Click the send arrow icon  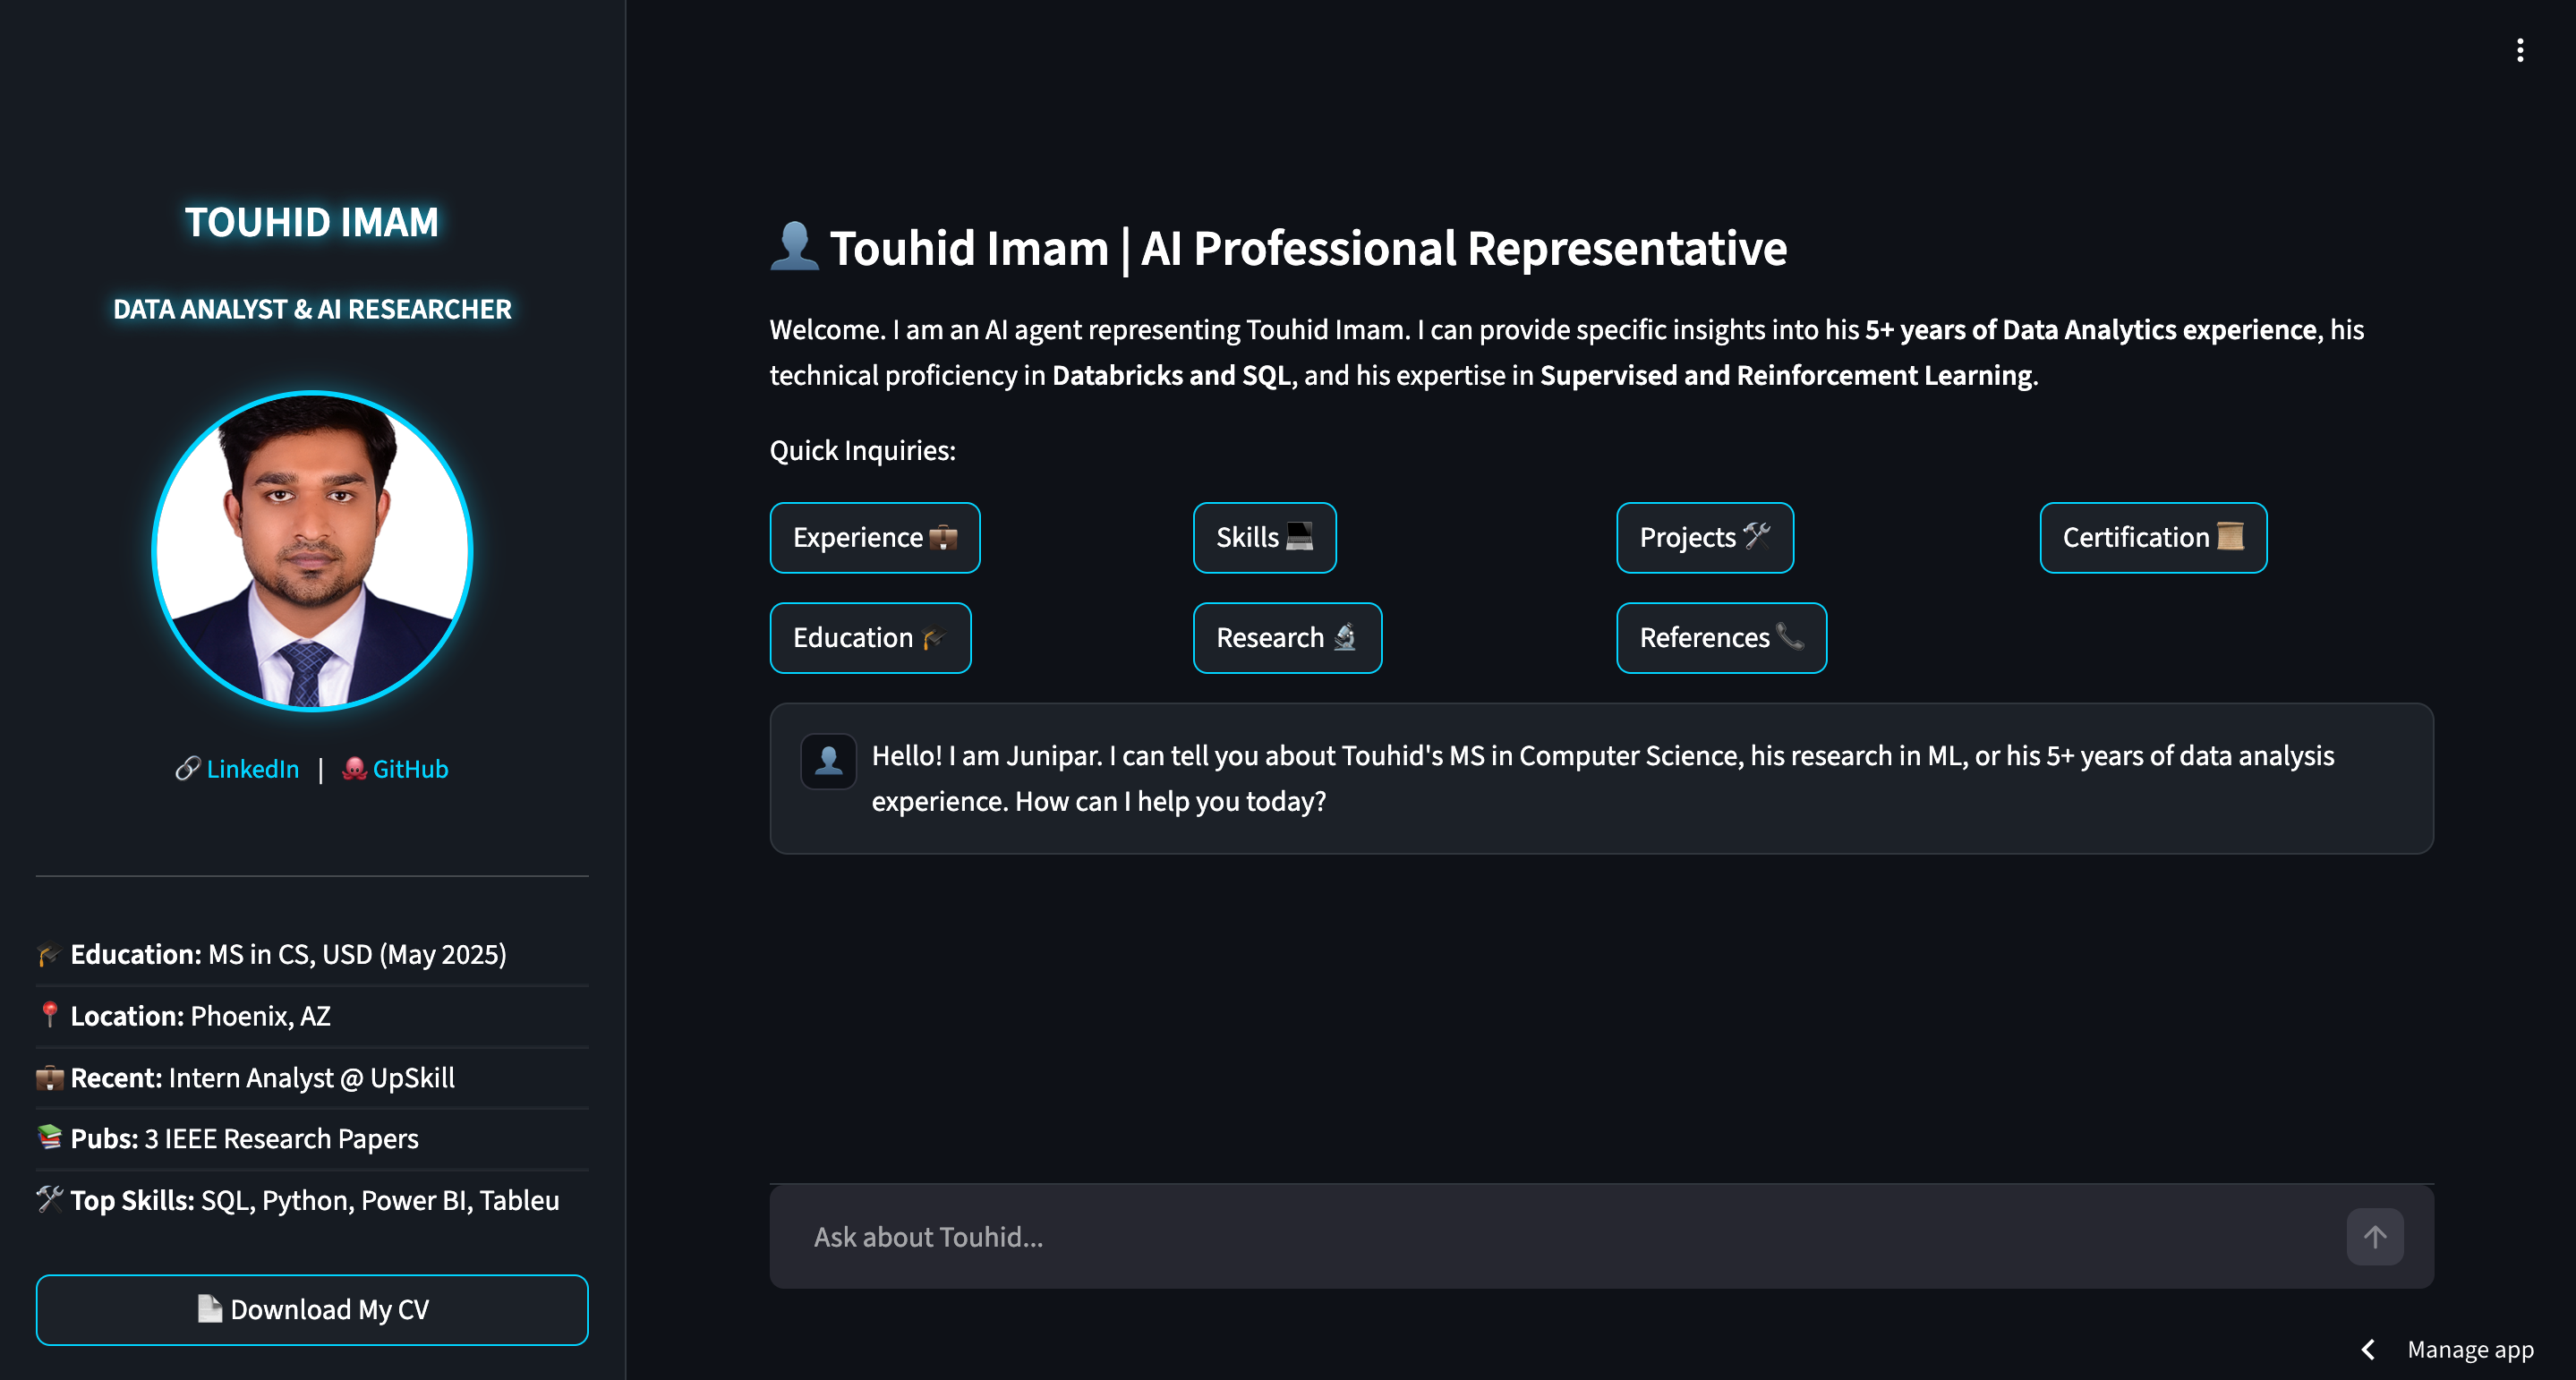pyautogui.click(x=2374, y=1237)
